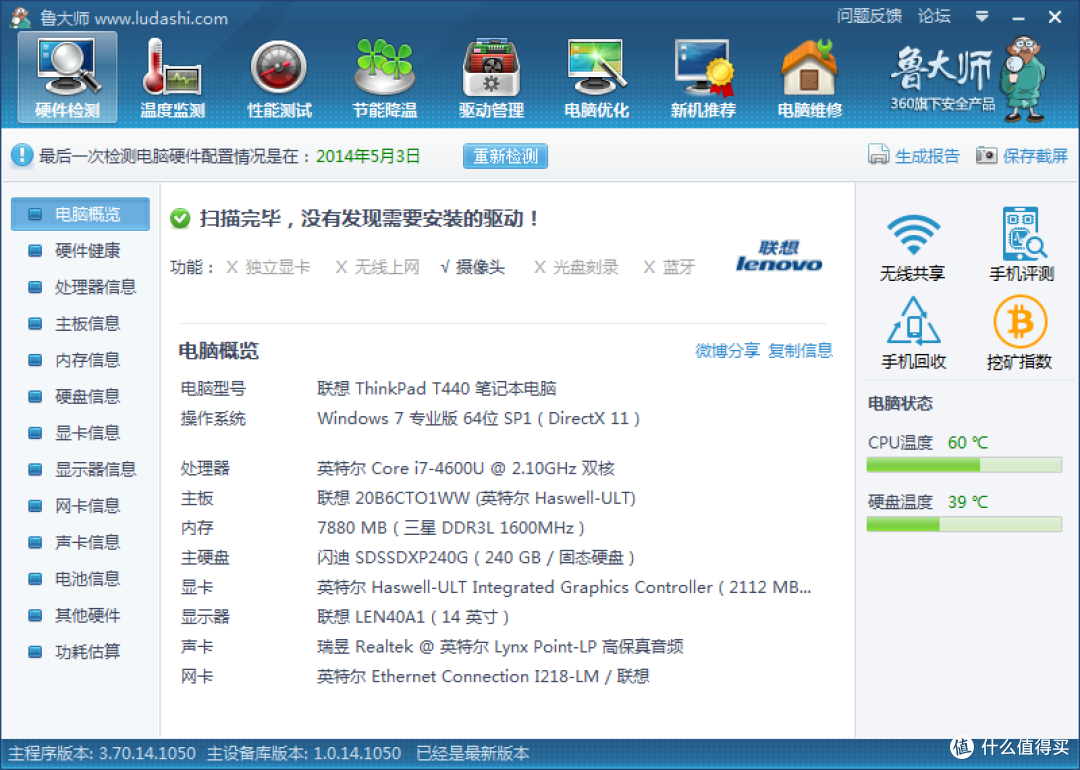Open the 论坛 forum link

(x=934, y=16)
